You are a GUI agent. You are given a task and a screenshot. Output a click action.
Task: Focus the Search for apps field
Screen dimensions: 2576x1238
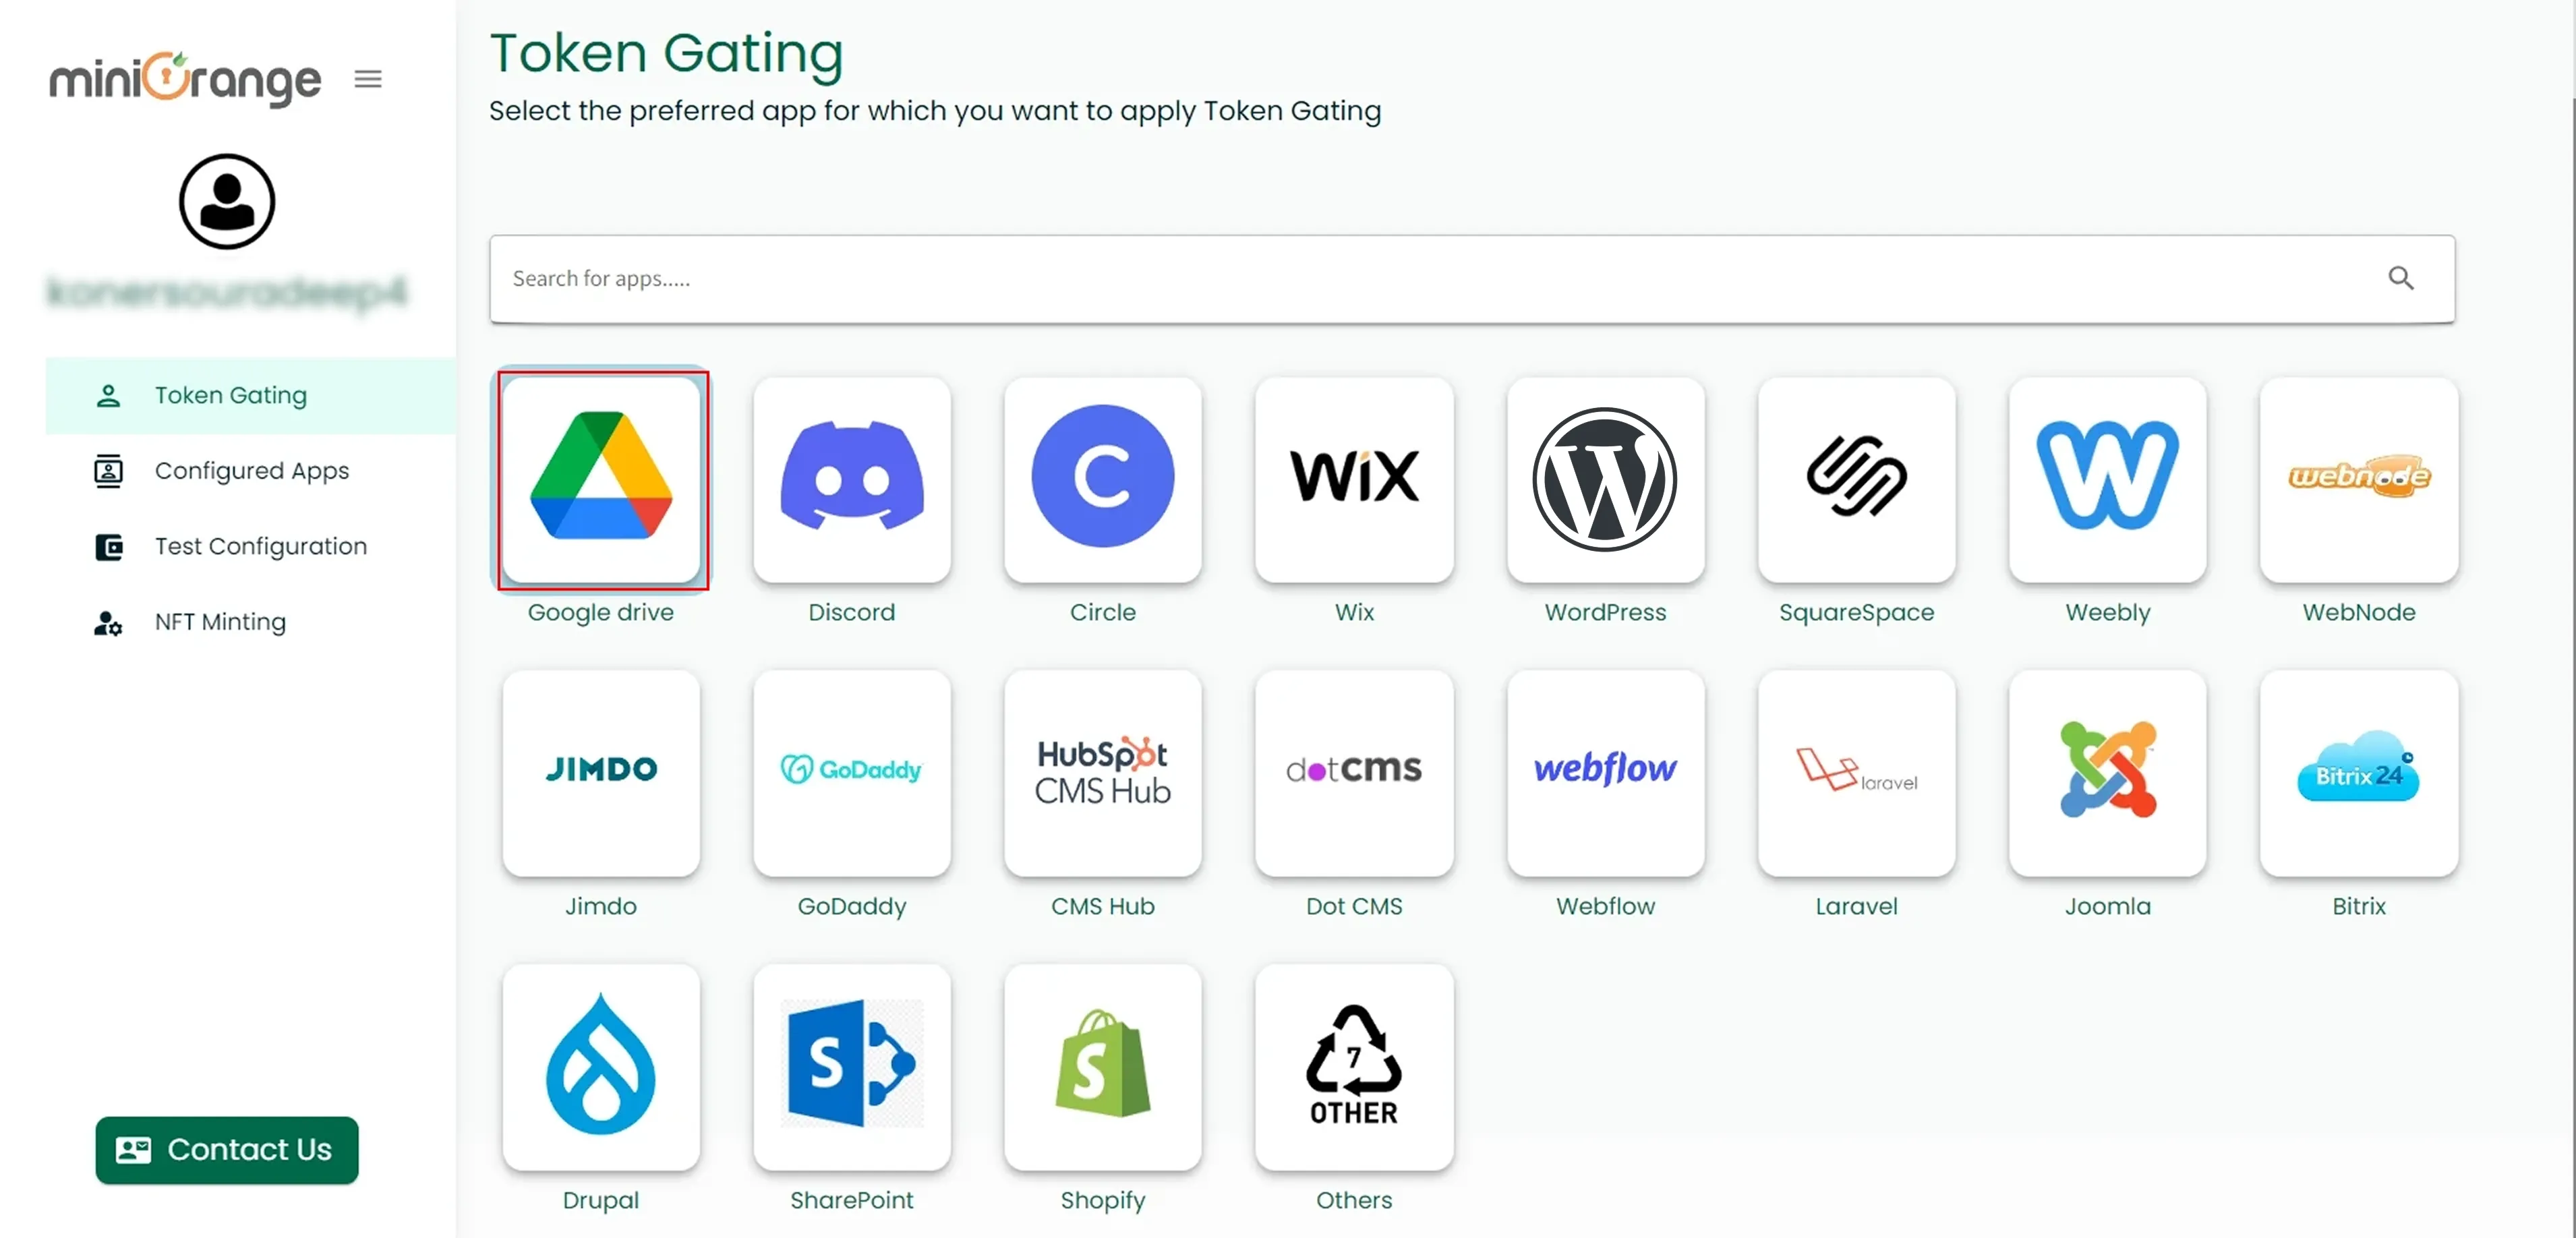pyautogui.click(x=1472, y=279)
